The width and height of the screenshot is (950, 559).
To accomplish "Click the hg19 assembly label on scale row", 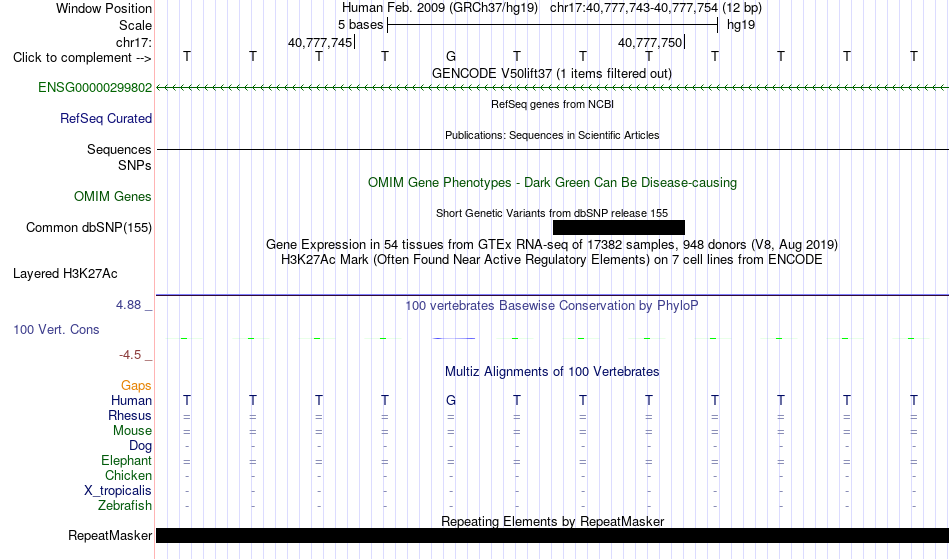I will pyautogui.click(x=741, y=25).
